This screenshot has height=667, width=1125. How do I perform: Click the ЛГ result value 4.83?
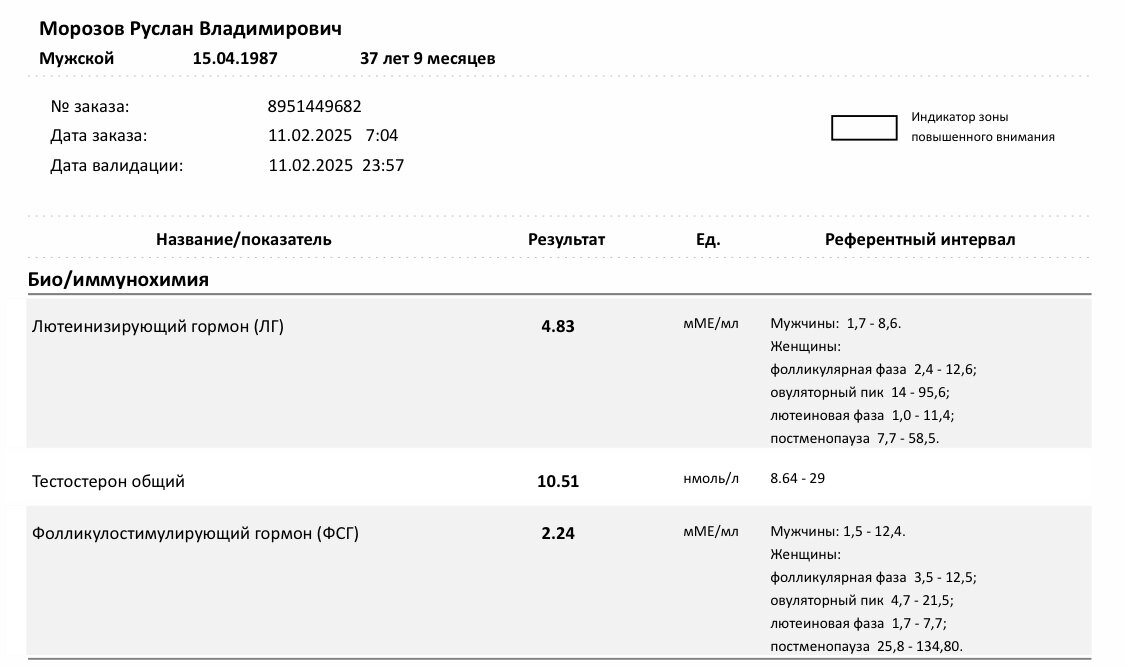click(x=558, y=326)
